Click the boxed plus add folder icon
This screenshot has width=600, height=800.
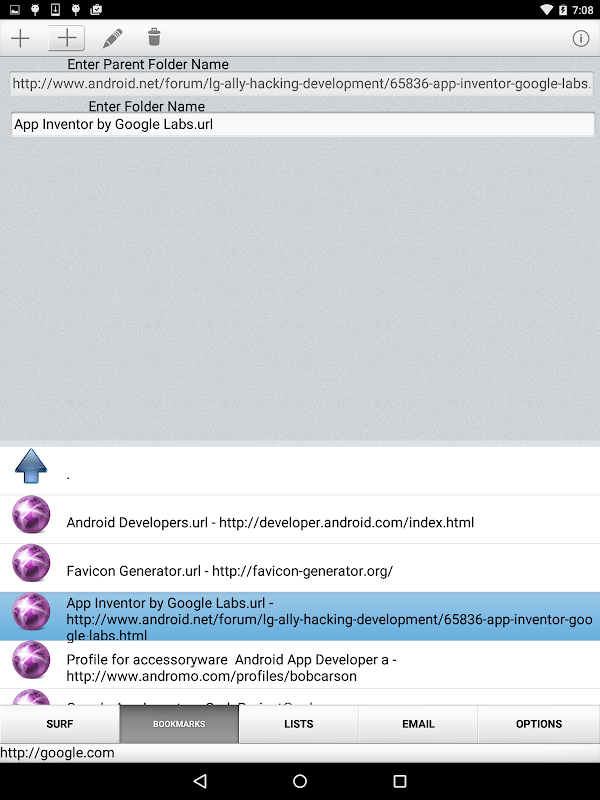[x=67, y=38]
